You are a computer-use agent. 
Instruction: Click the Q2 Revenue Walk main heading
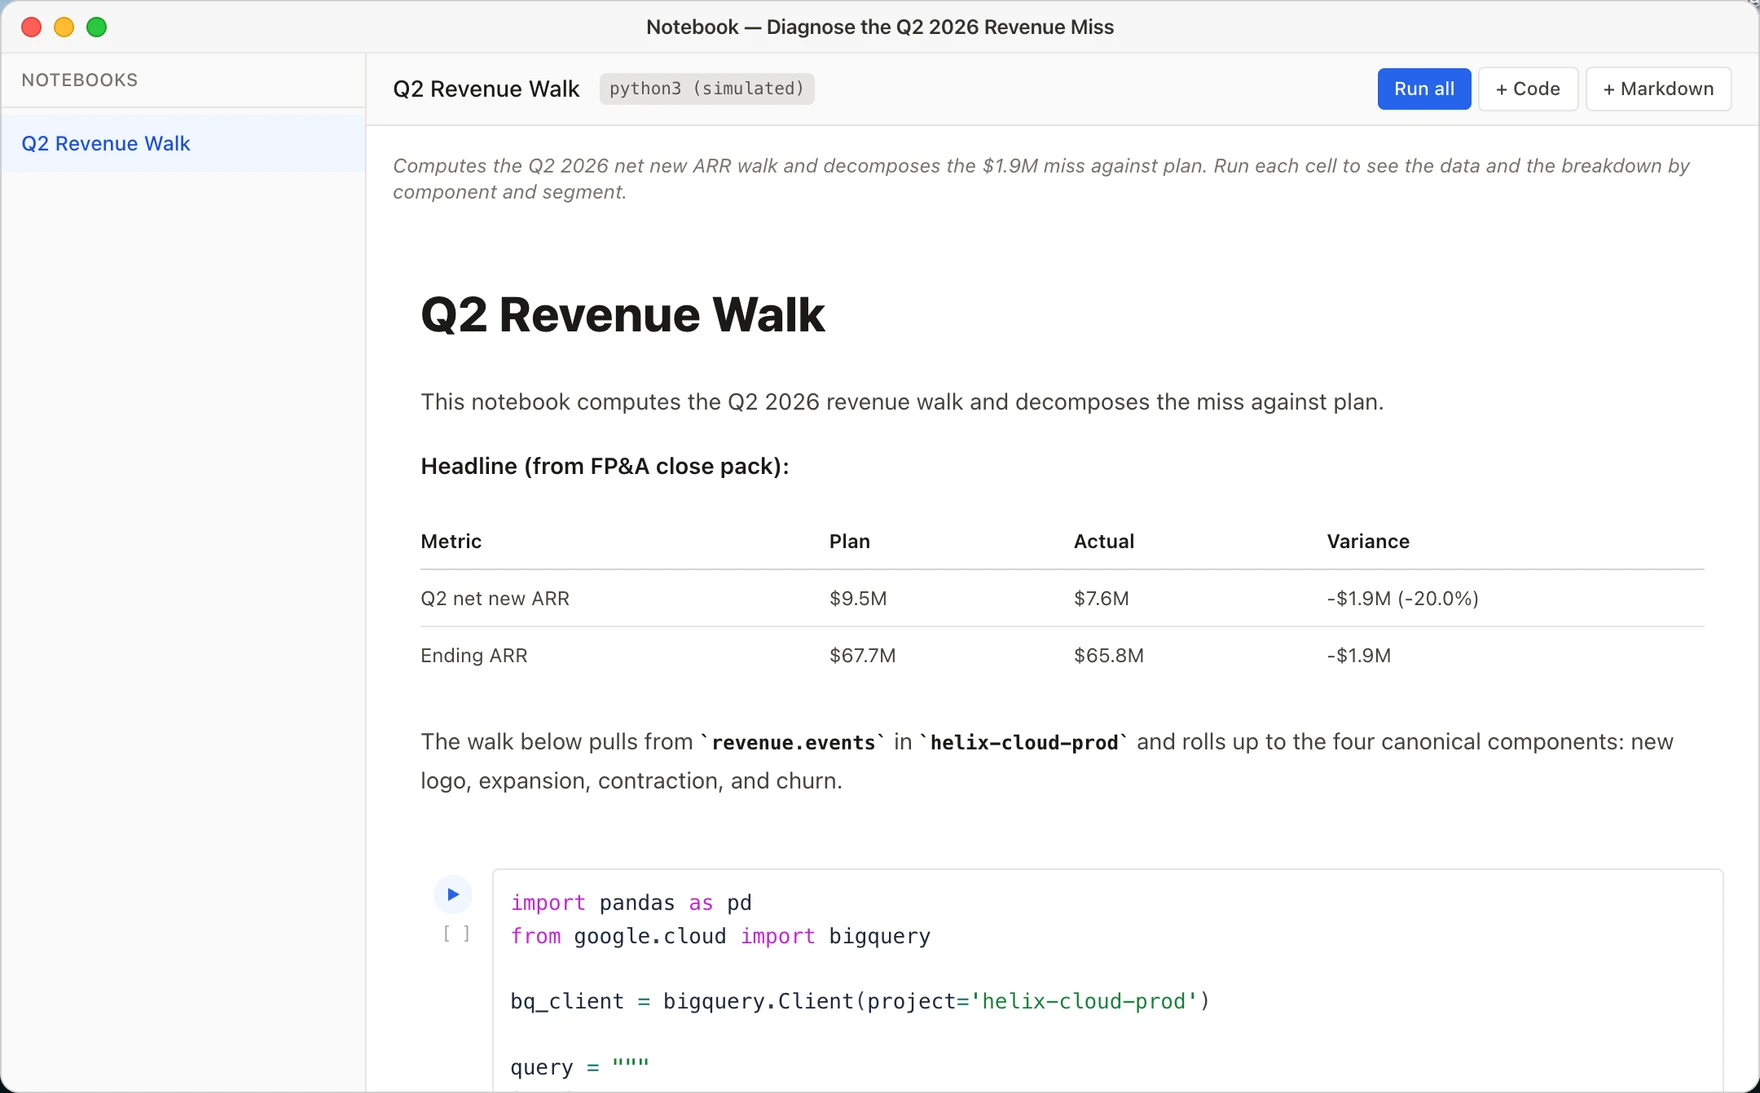point(622,315)
